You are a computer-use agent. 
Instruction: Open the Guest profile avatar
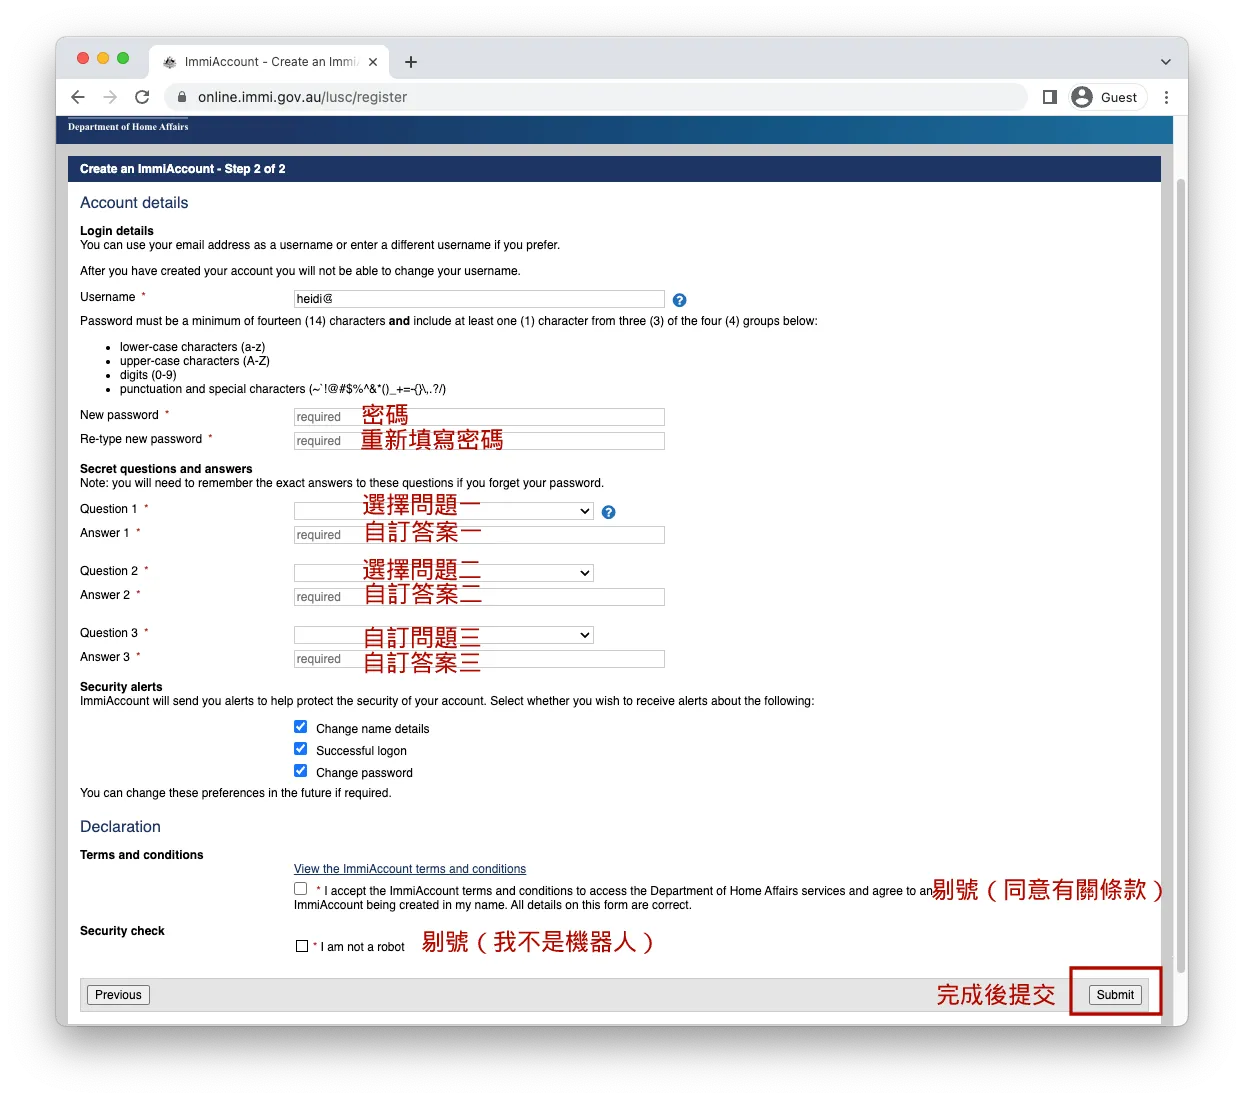coord(1082,97)
